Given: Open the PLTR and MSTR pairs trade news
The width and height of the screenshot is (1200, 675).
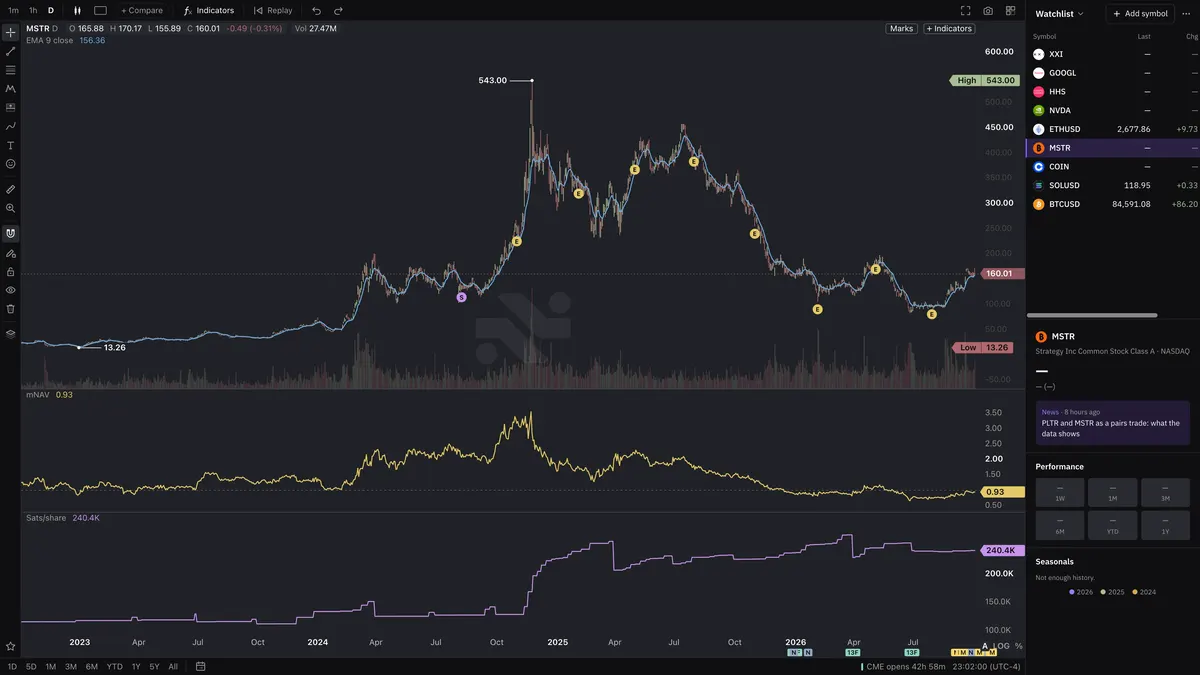Looking at the screenshot, I should (1113, 422).
